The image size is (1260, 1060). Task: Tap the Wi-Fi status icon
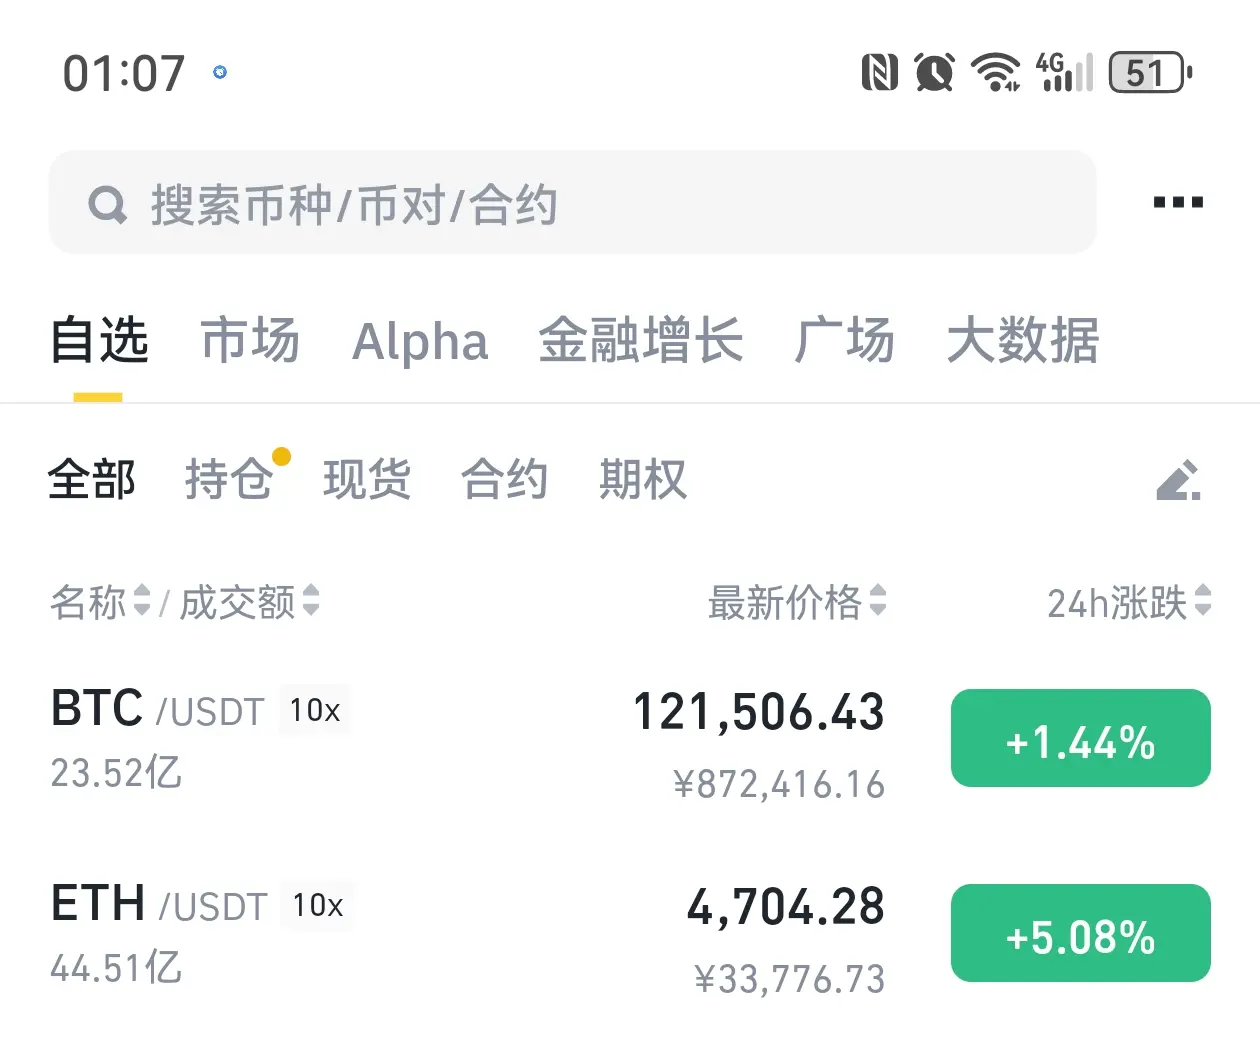(x=996, y=72)
